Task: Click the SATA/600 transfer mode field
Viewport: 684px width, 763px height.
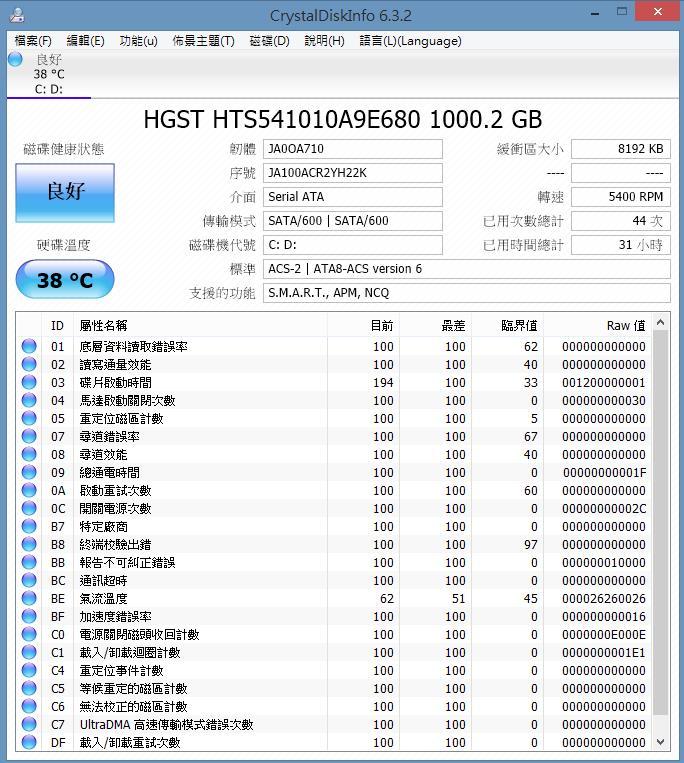Action: tap(353, 221)
